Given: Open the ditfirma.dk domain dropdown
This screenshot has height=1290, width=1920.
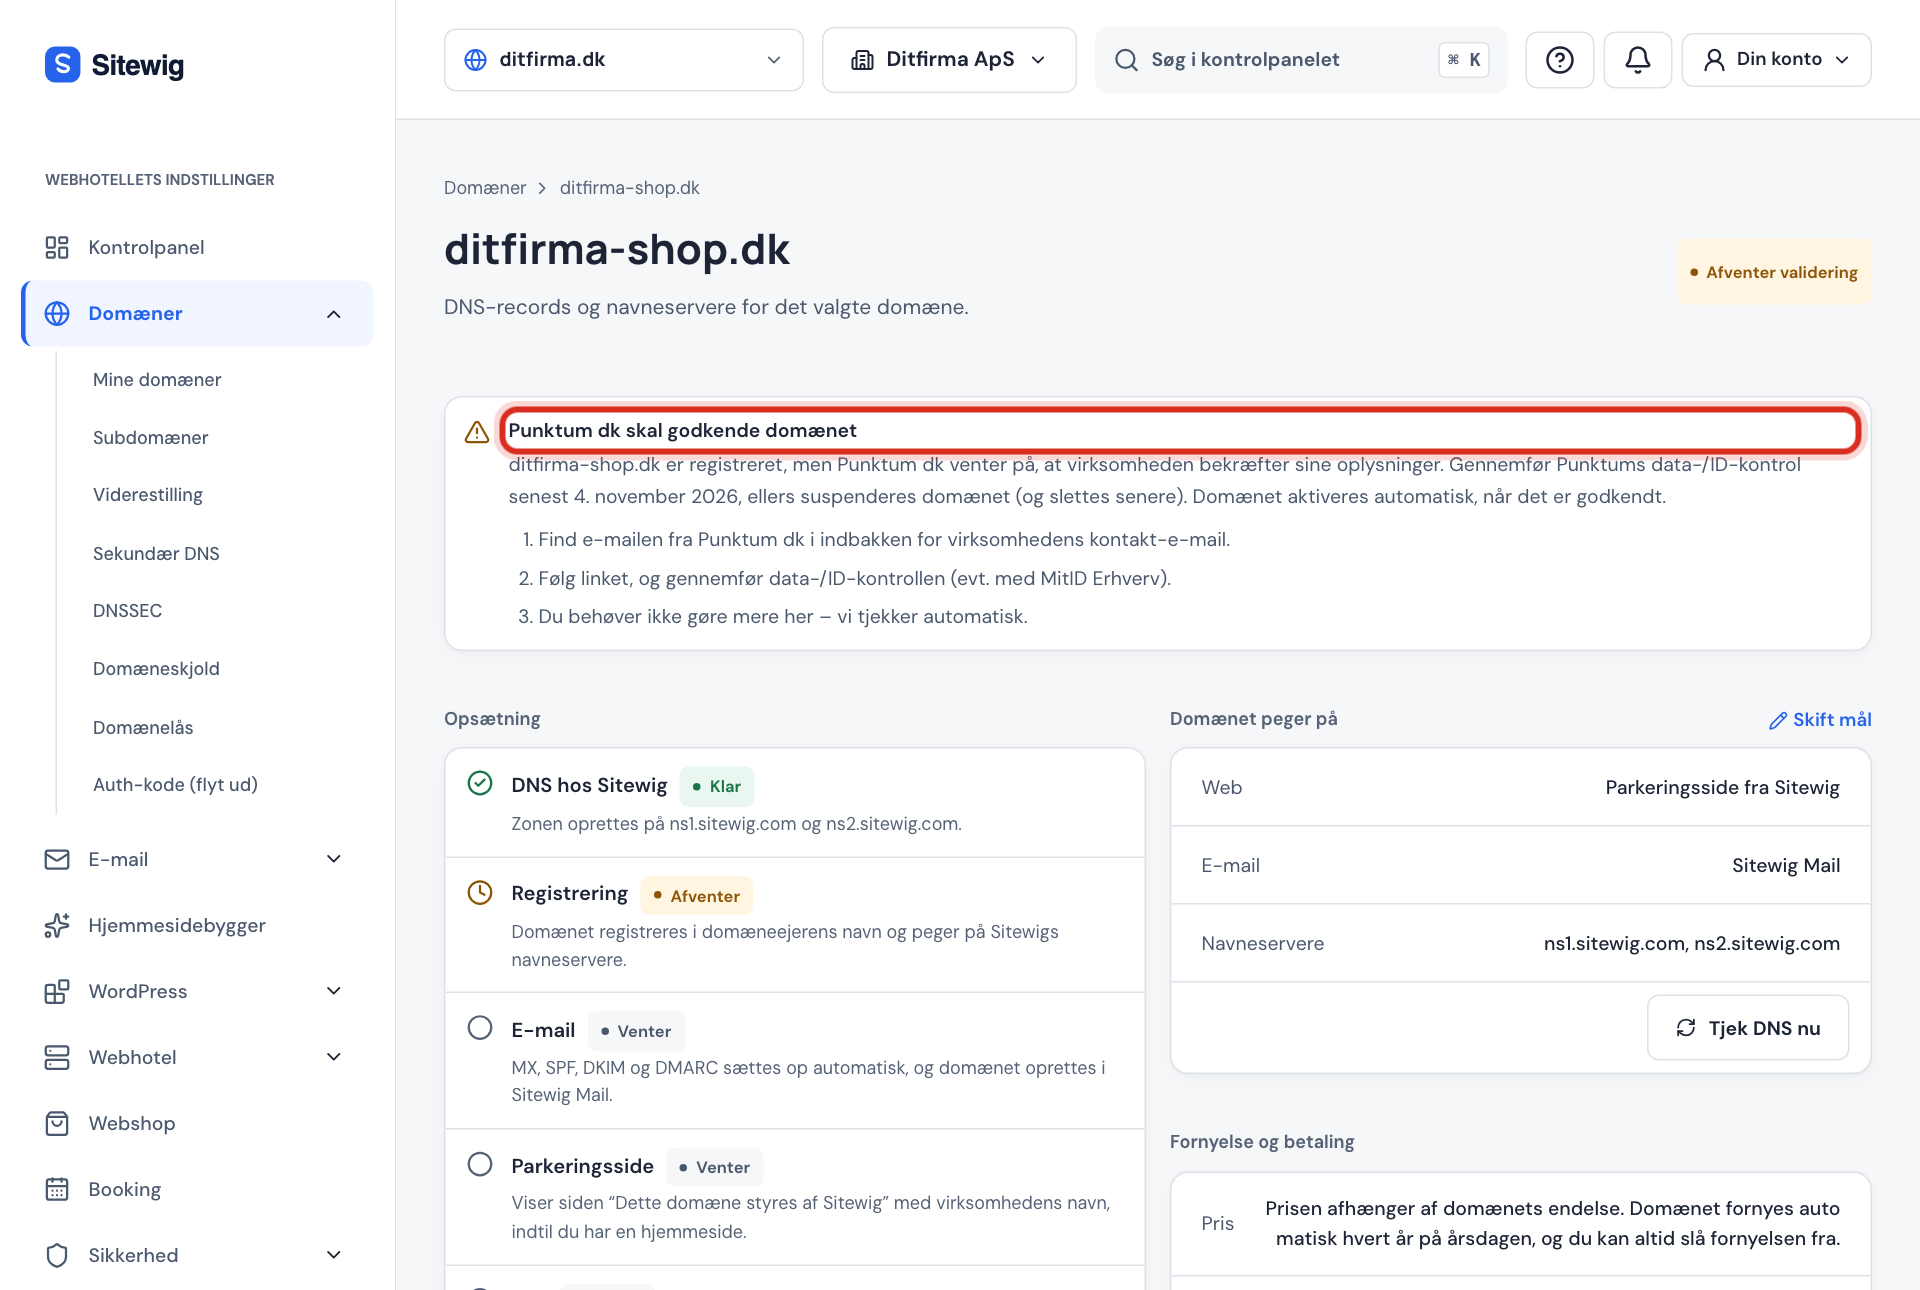Looking at the screenshot, I should [x=623, y=60].
